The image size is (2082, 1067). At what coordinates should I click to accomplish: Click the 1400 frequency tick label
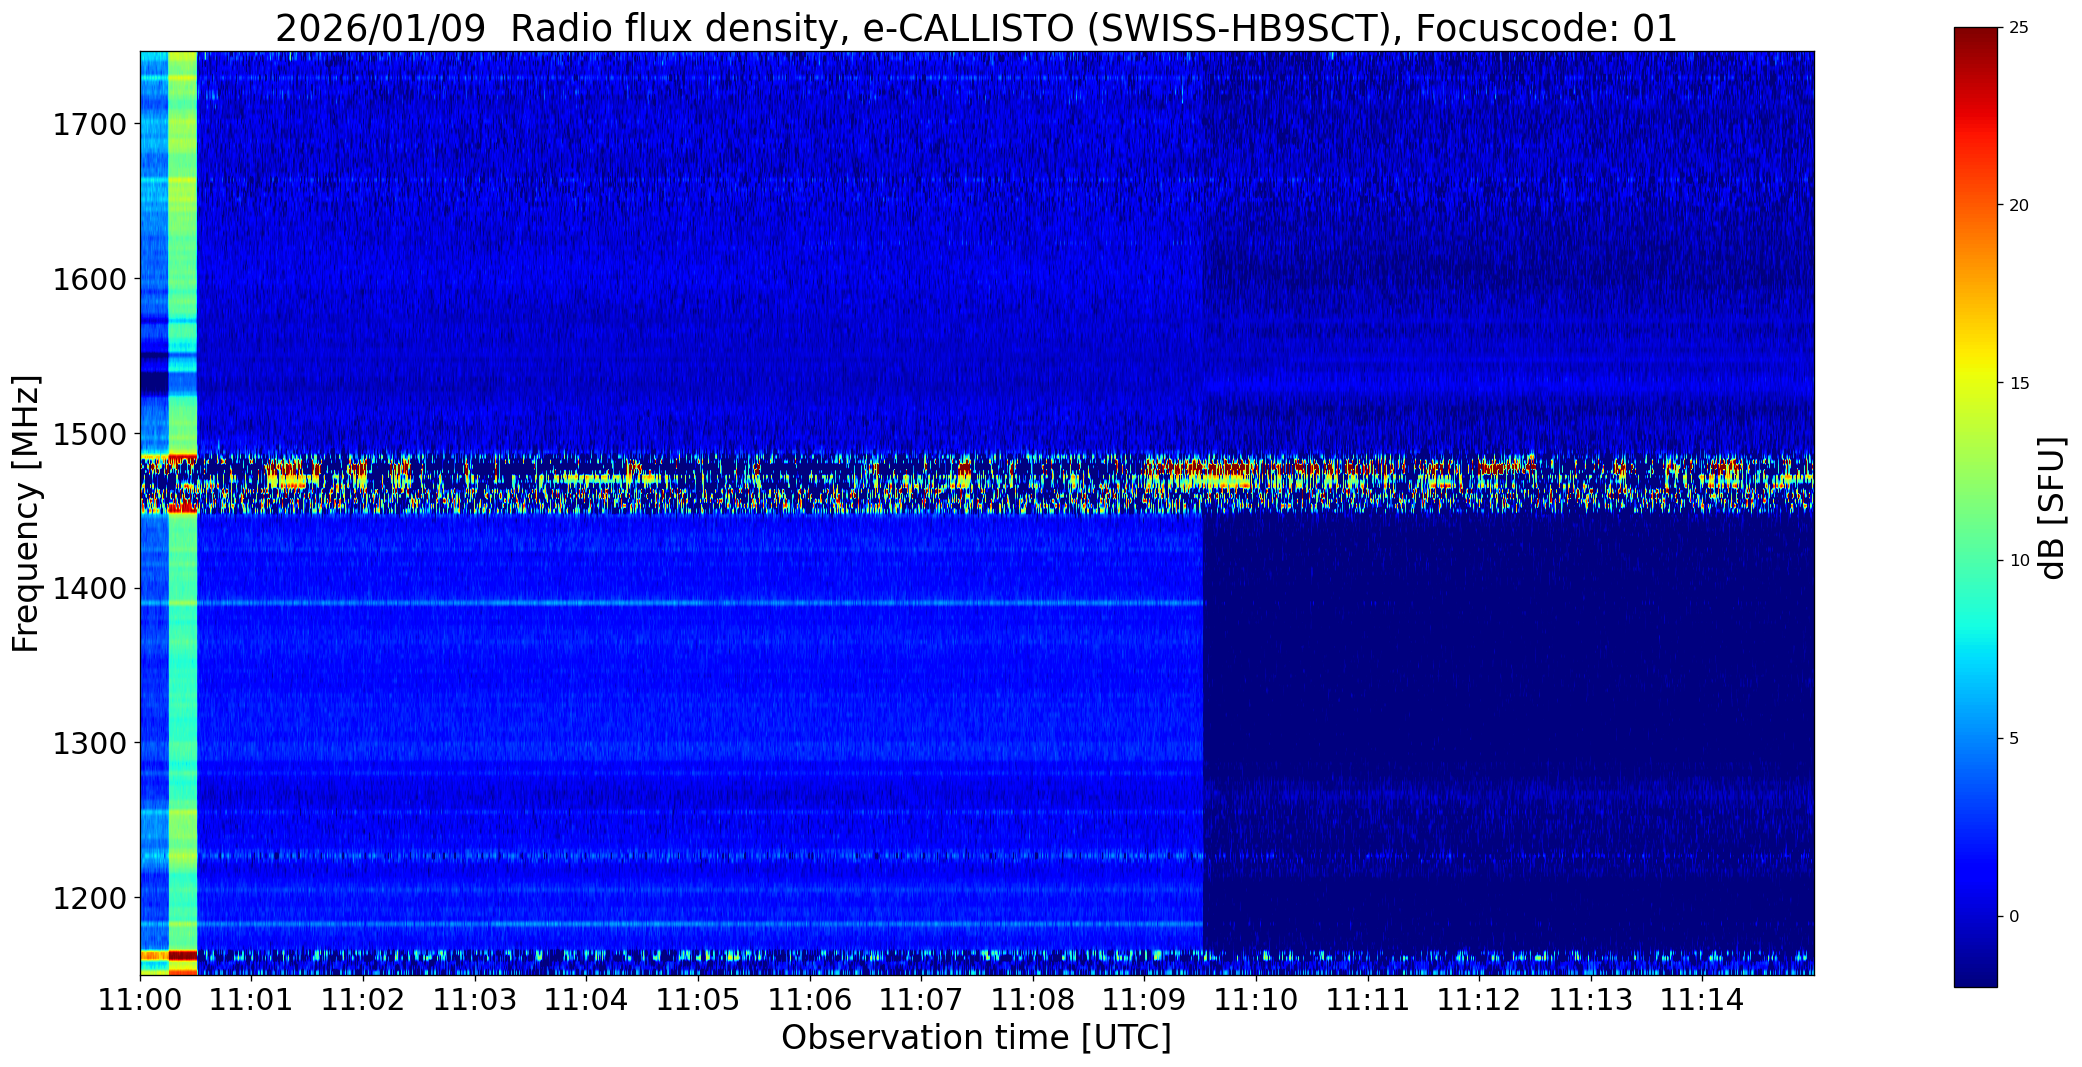(x=89, y=588)
